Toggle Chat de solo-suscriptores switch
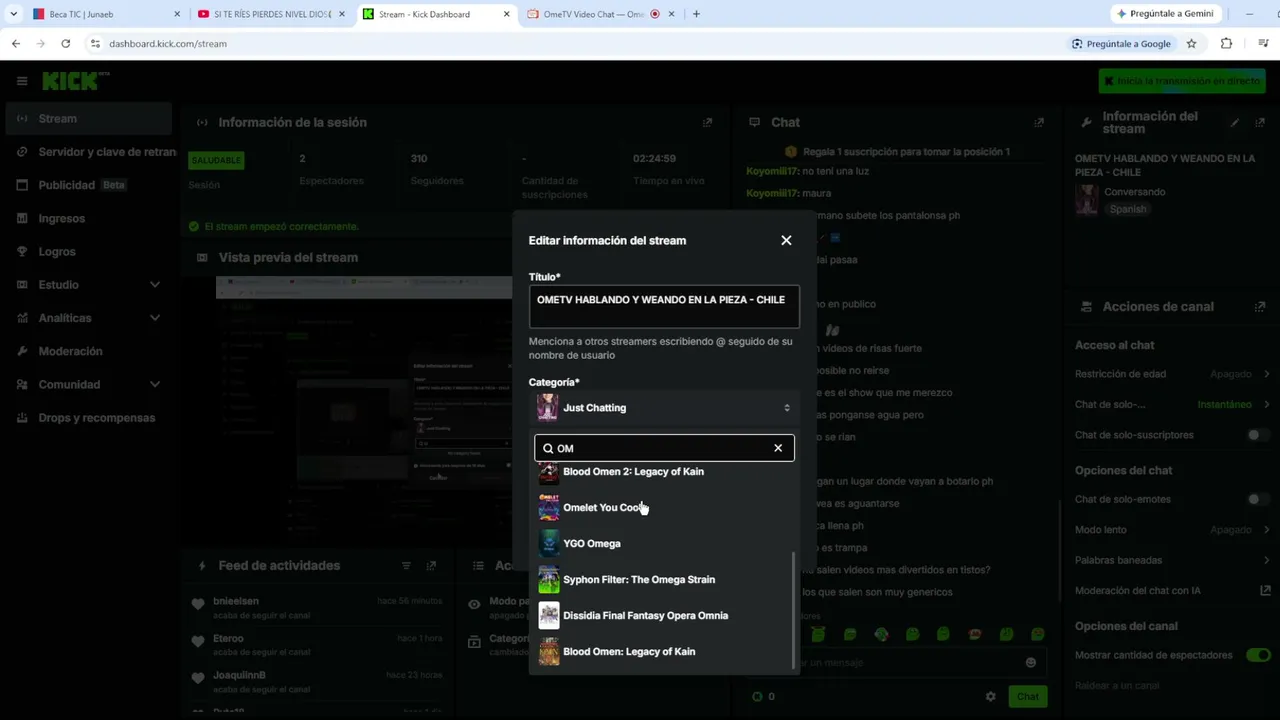 (1257, 435)
